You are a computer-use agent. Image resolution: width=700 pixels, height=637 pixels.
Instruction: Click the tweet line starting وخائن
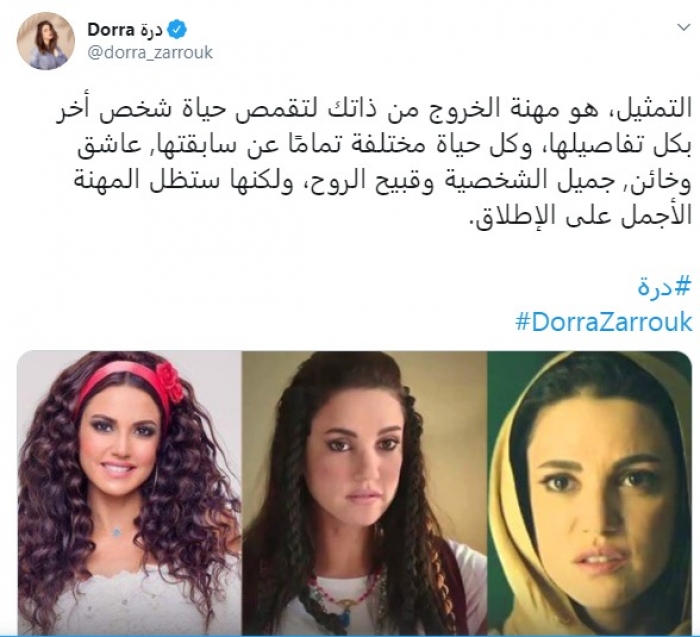point(383,181)
